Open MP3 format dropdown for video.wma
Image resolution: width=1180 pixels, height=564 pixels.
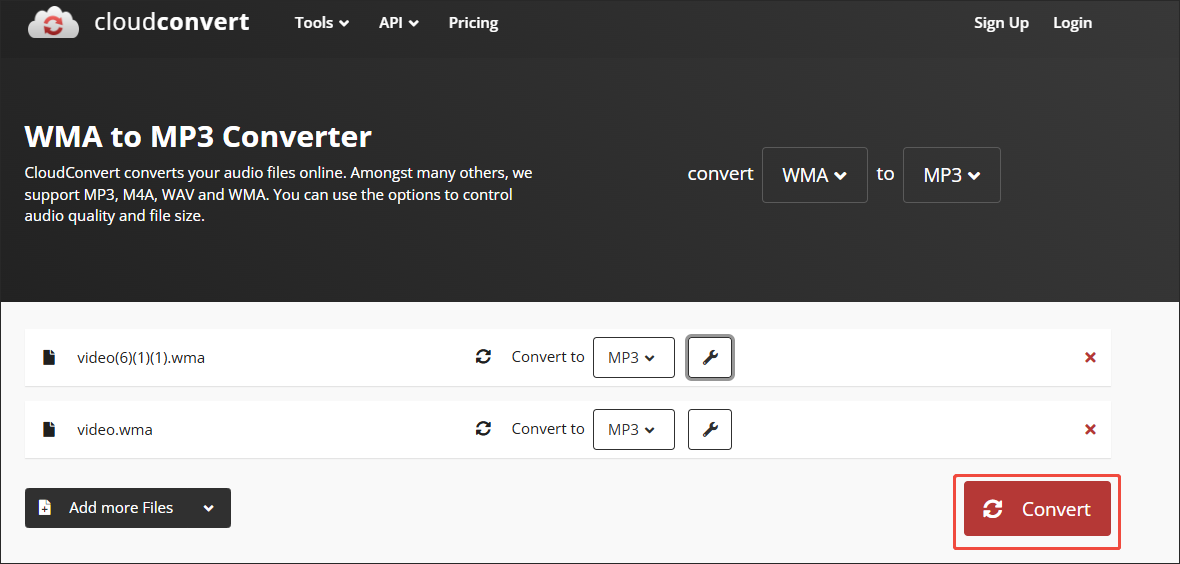coord(633,429)
